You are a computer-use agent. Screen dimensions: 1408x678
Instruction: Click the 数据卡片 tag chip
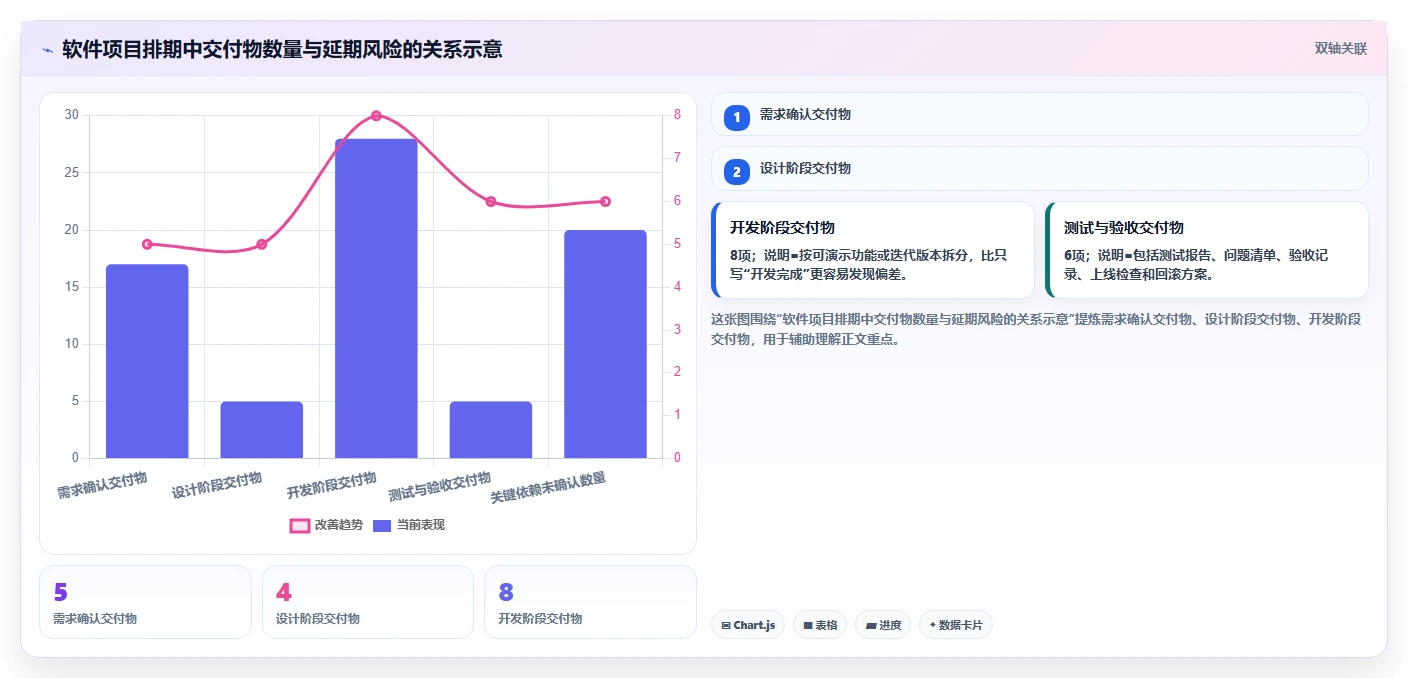pyautogui.click(x=955, y=625)
